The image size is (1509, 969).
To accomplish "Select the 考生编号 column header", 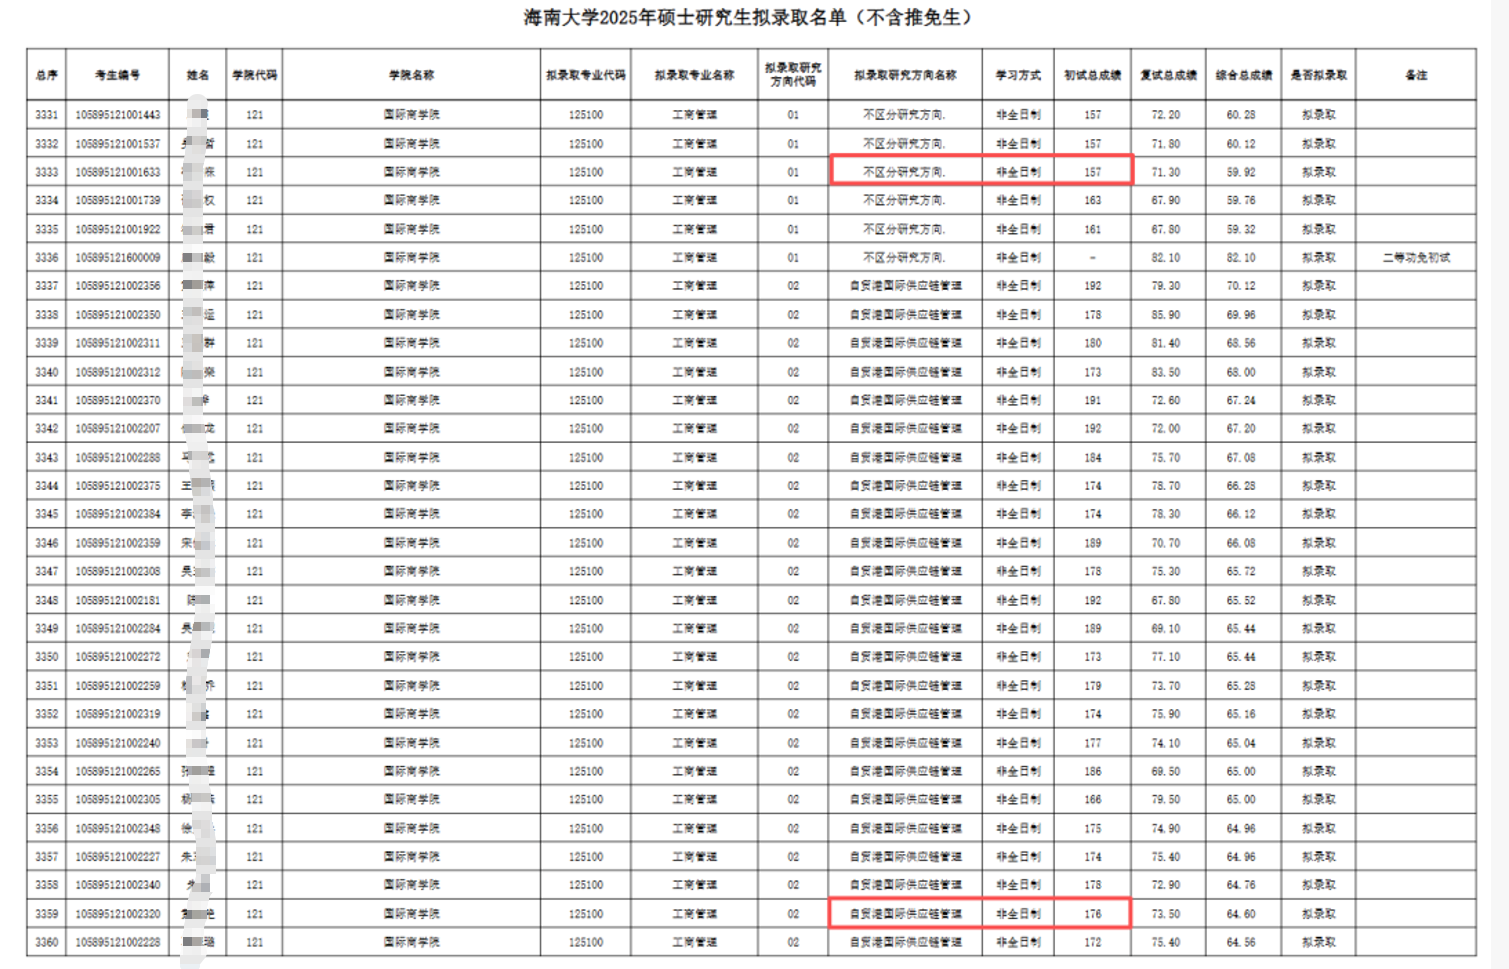I will point(117,75).
